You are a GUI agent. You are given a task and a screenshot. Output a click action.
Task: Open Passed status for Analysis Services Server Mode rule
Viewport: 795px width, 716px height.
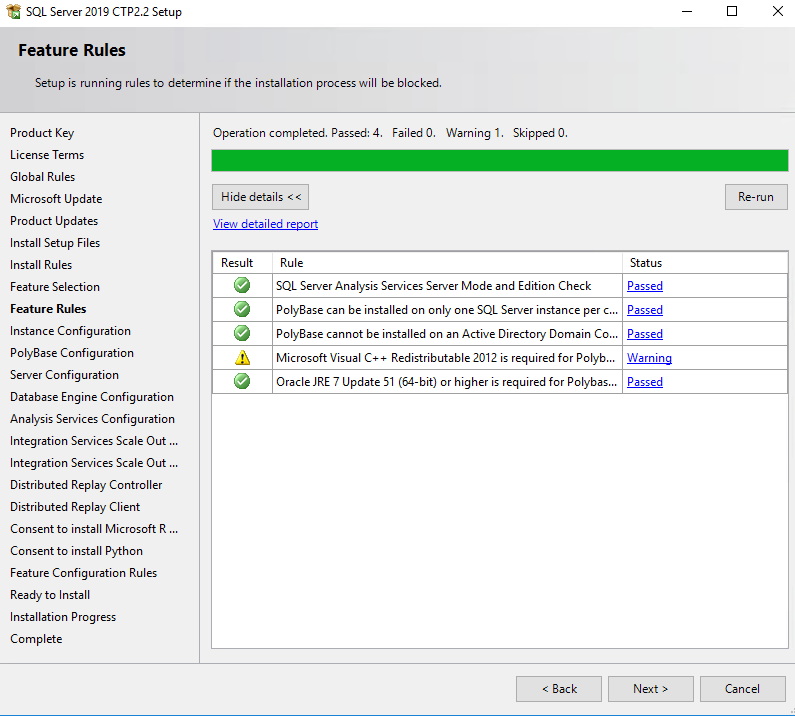(644, 286)
